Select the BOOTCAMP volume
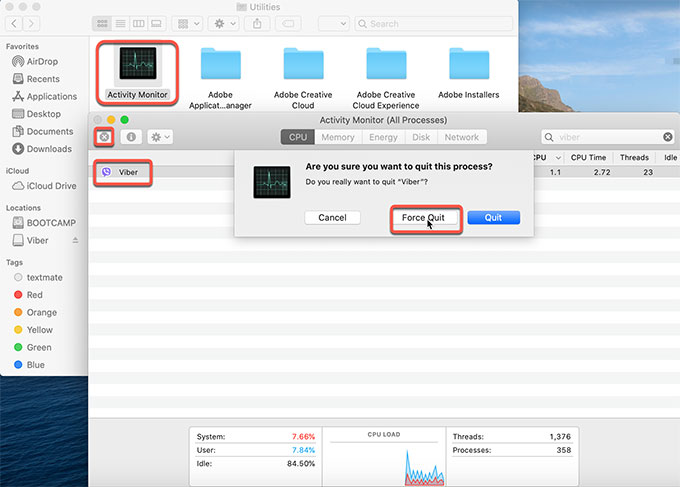The image size is (680, 487). (x=50, y=223)
